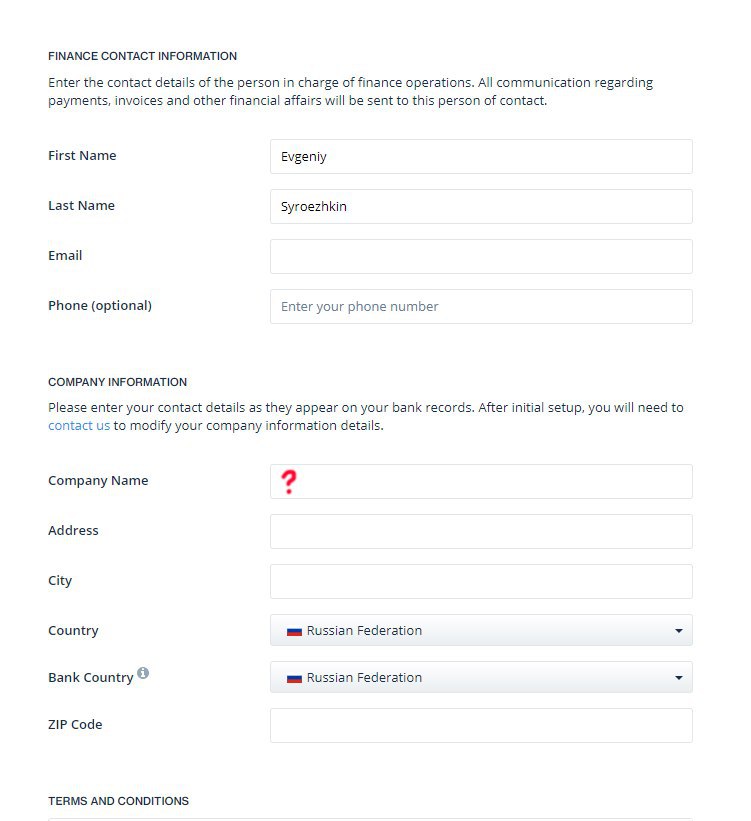Click the 'ZIP Code' label text
Image resolution: width=751 pixels, height=821 pixels.
[x=75, y=724]
